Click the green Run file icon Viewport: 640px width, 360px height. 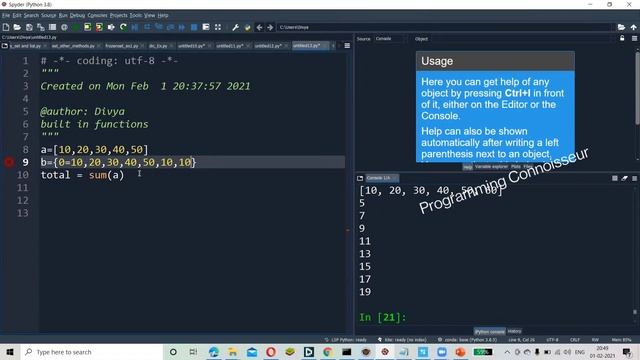click(76, 27)
